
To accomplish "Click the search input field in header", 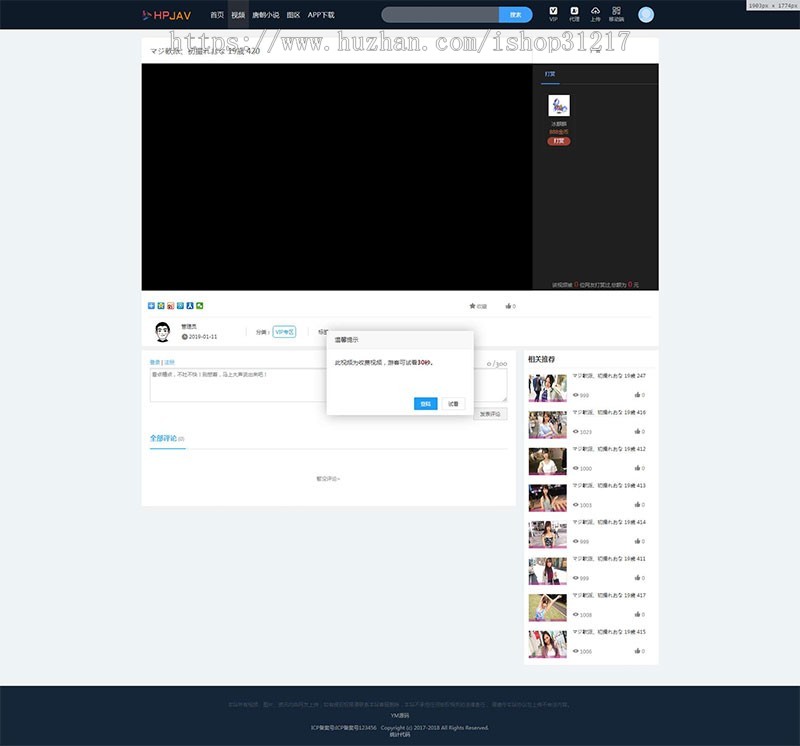I will click(x=440, y=15).
